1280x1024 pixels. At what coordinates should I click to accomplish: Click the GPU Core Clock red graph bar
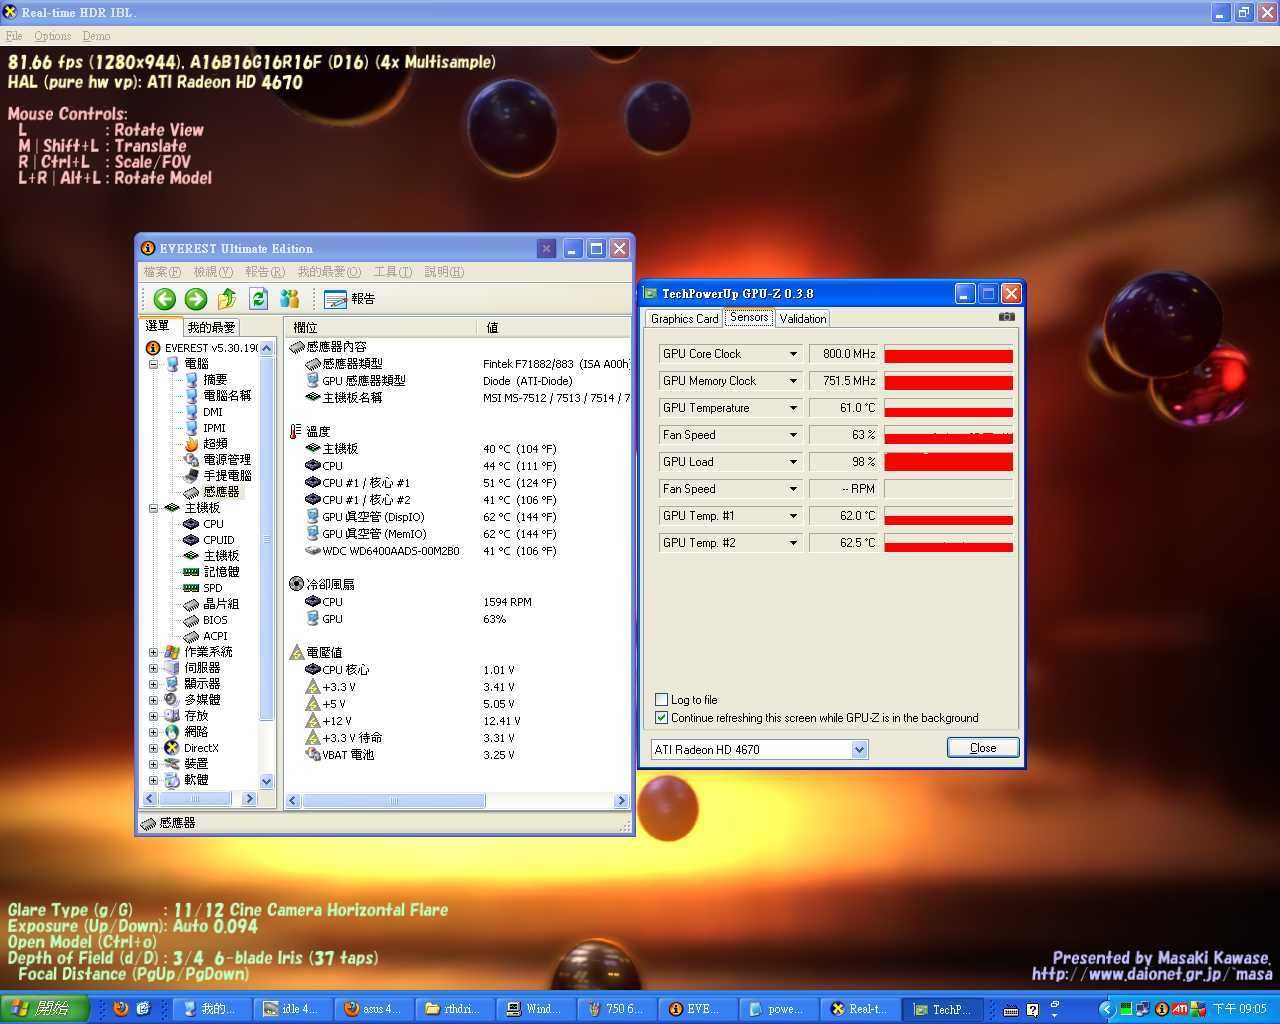(x=948, y=354)
